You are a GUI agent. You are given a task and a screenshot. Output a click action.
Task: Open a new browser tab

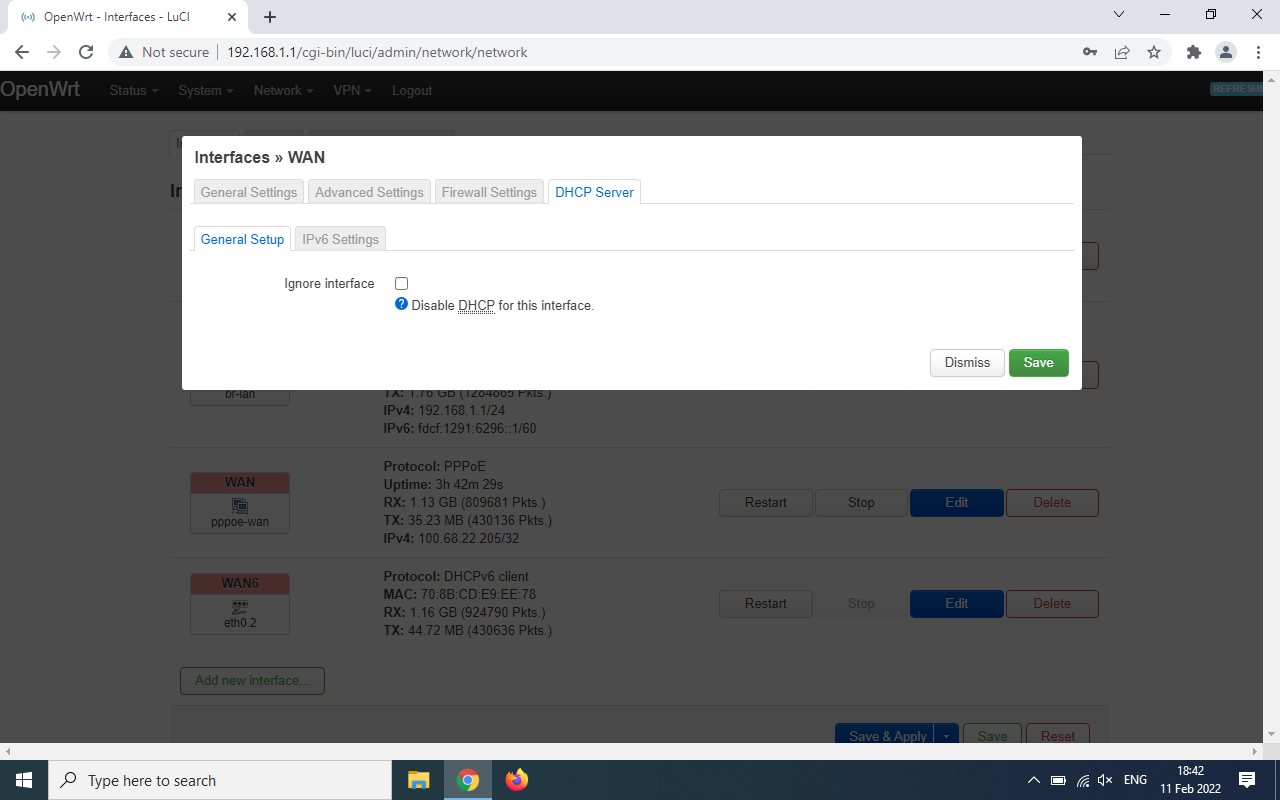pos(270,17)
